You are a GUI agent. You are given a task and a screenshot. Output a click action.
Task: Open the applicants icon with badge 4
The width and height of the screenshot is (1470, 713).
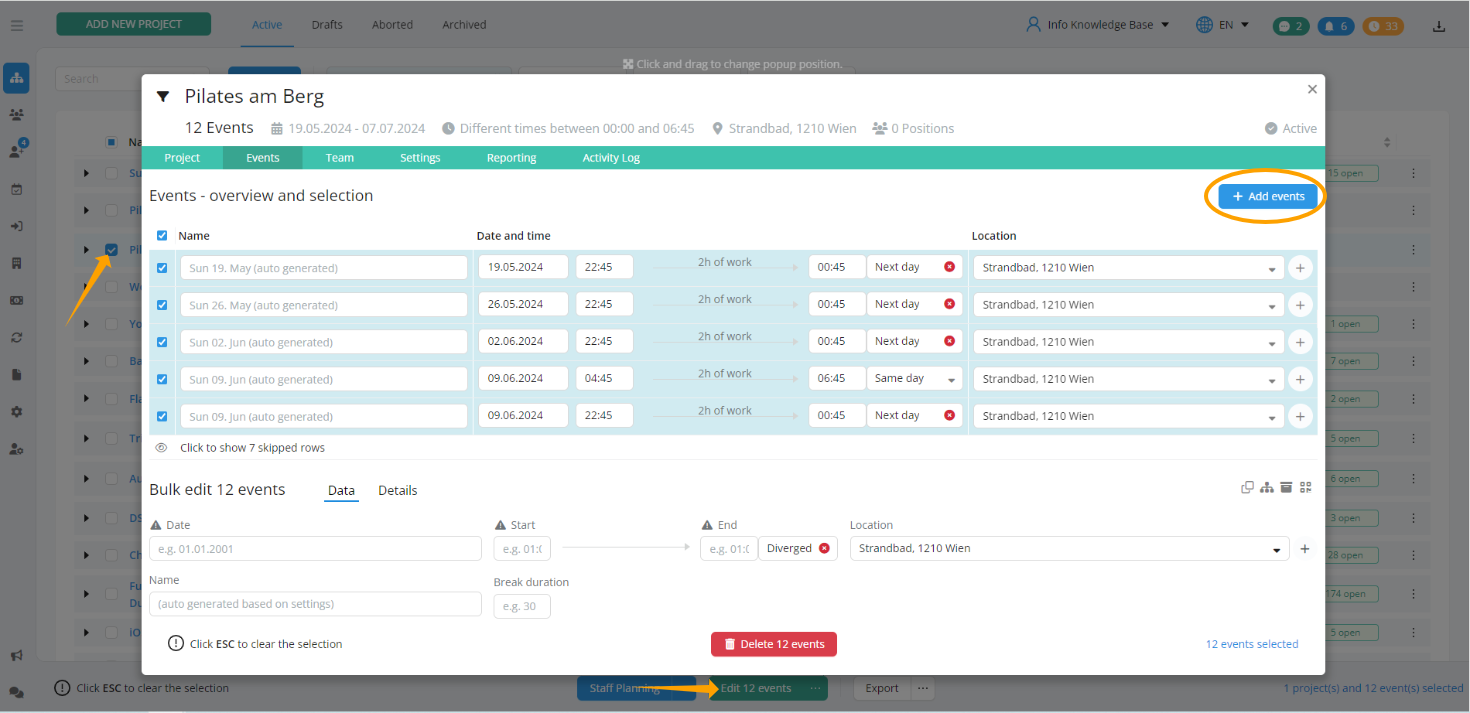(x=16, y=151)
